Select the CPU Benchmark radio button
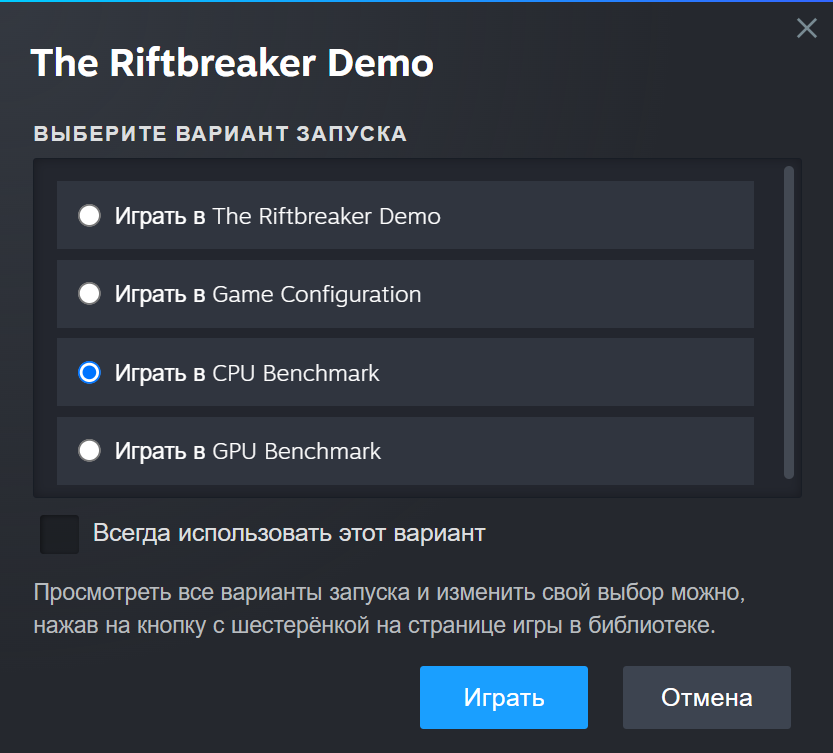833x753 pixels. click(x=89, y=373)
